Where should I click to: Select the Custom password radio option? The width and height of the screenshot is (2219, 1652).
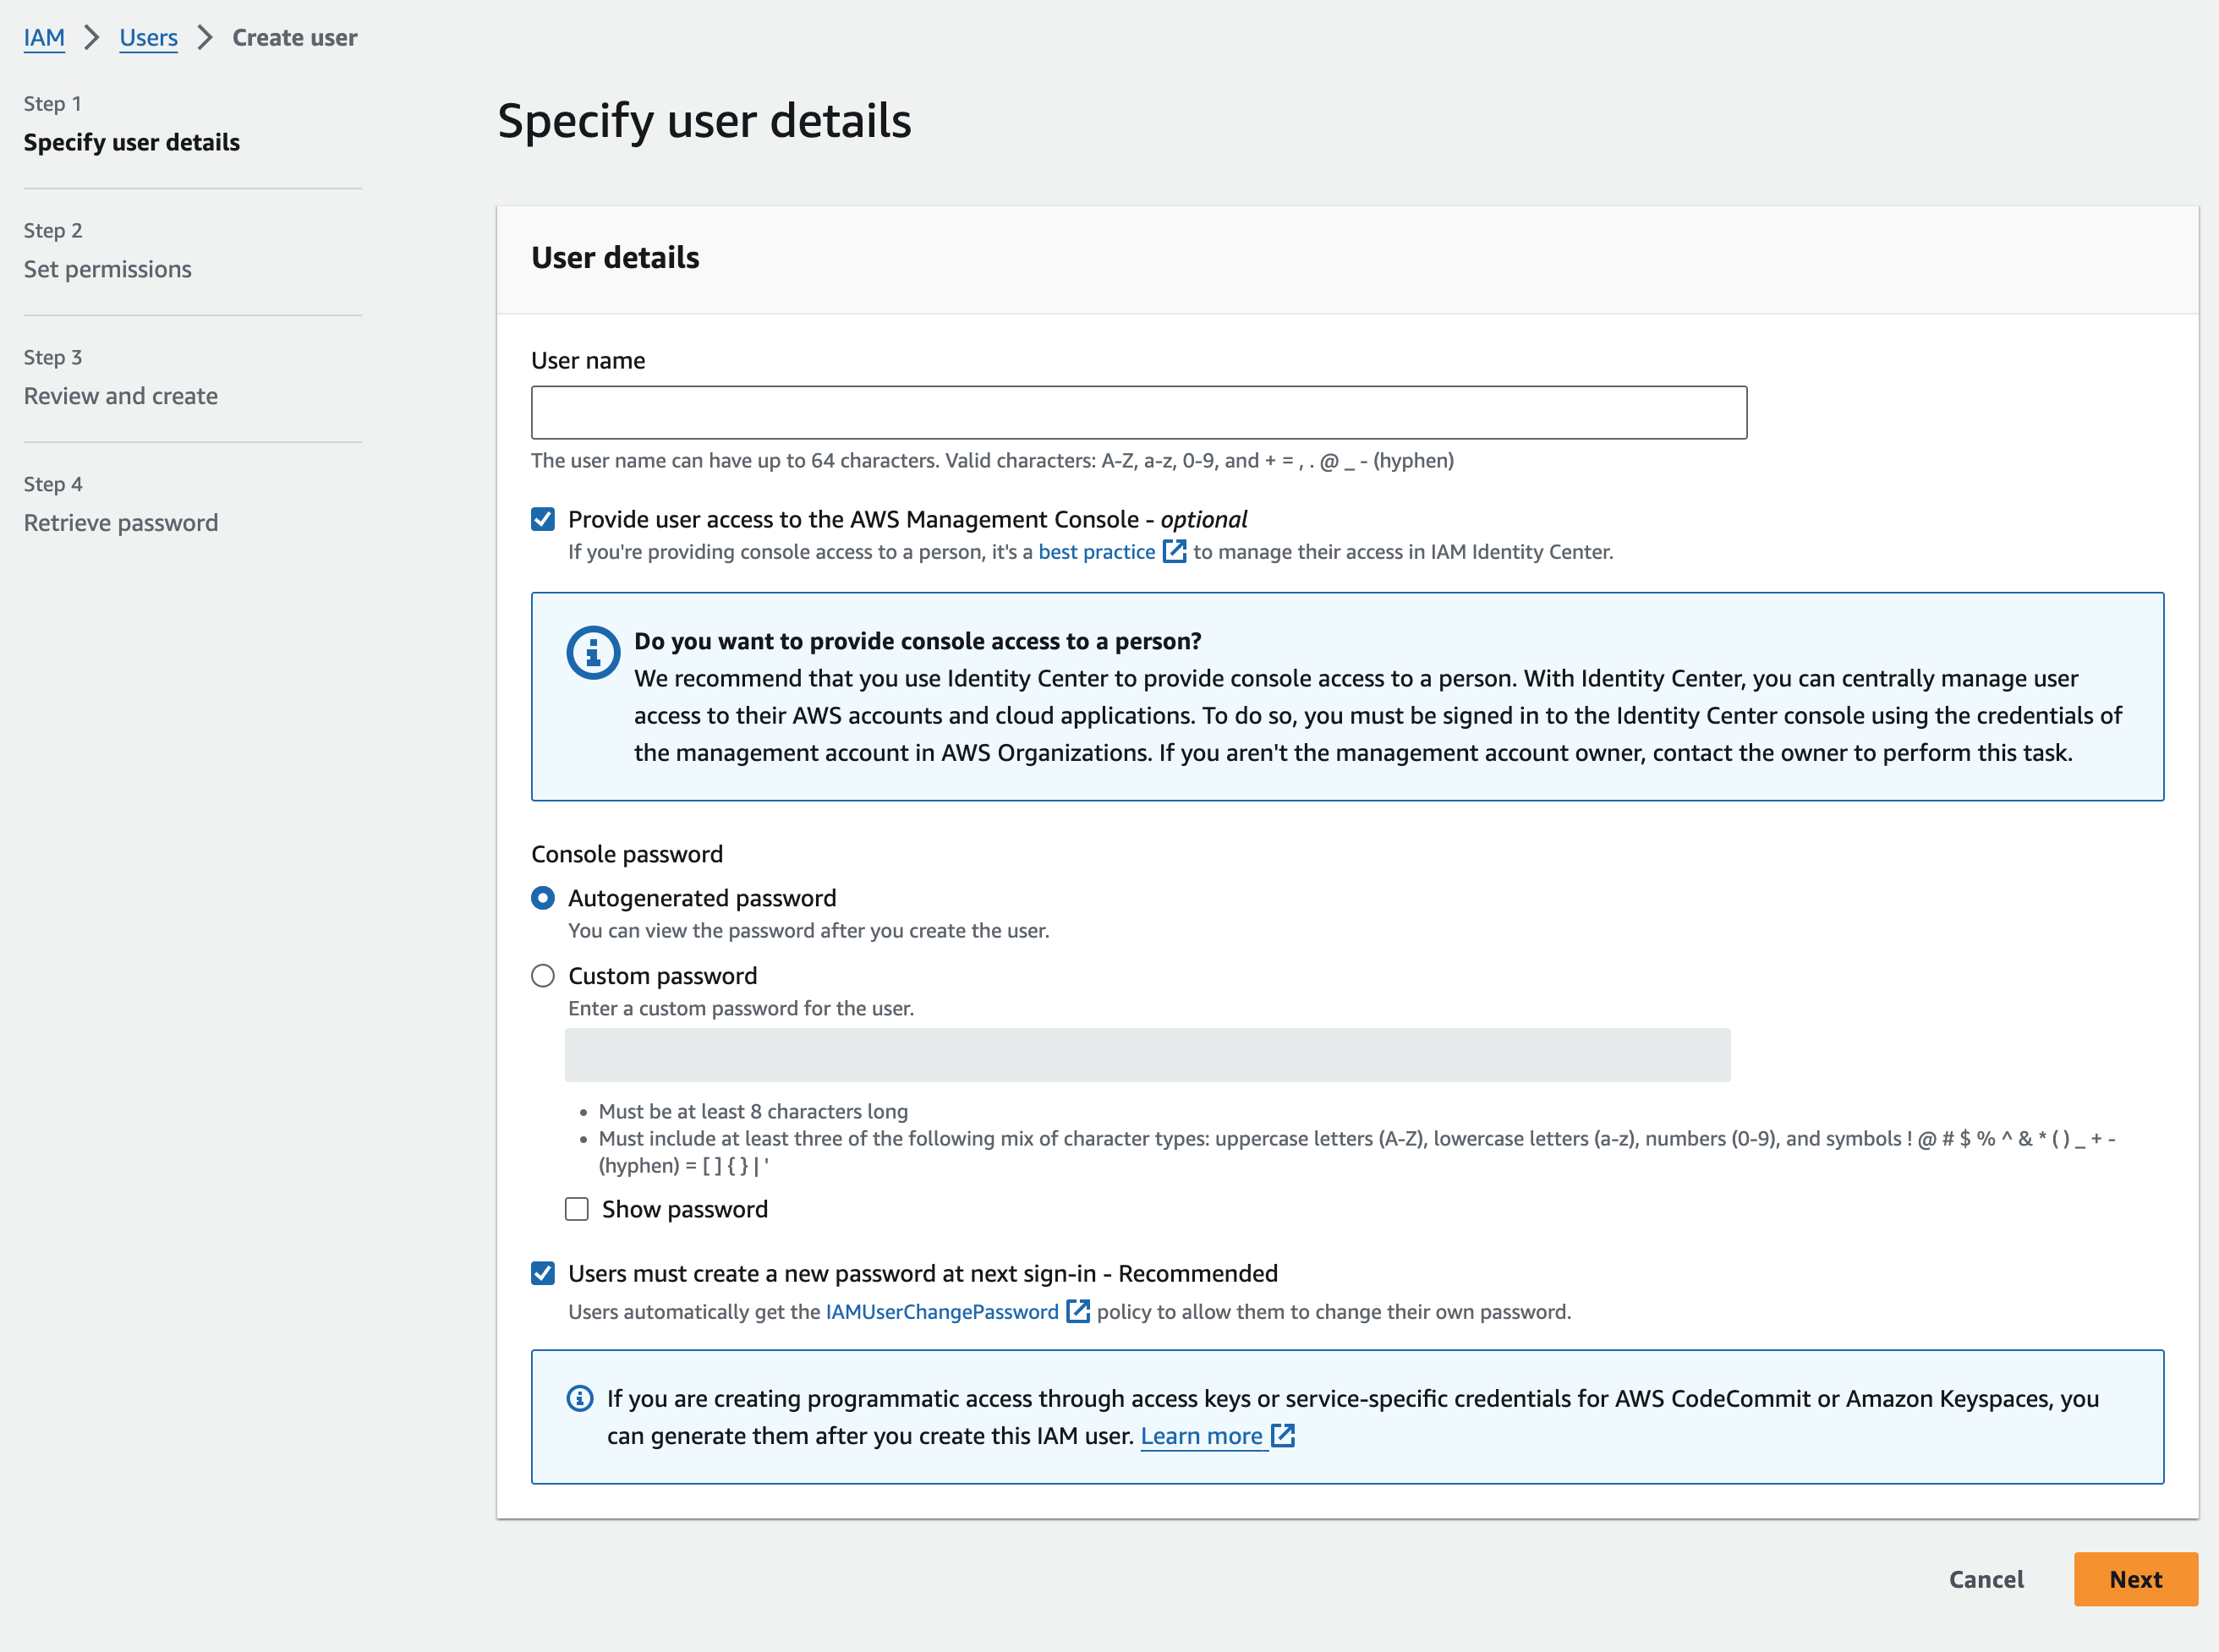click(543, 976)
